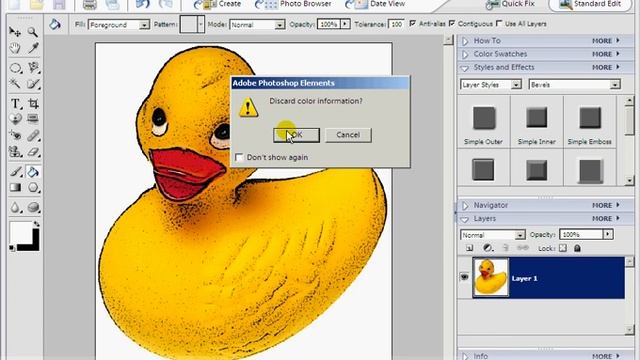Select the Zoom magnifier tool
Screen dimensions: 640x360
coord(33,32)
